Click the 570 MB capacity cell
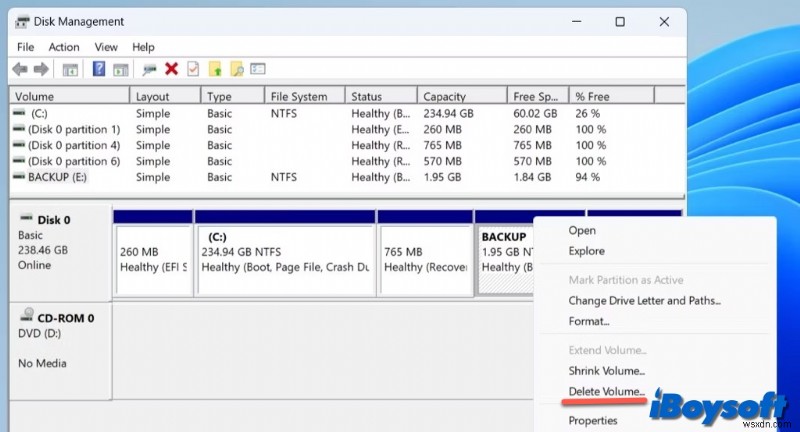Image resolution: width=800 pixels, height=432 pixels. coord(442,161)
